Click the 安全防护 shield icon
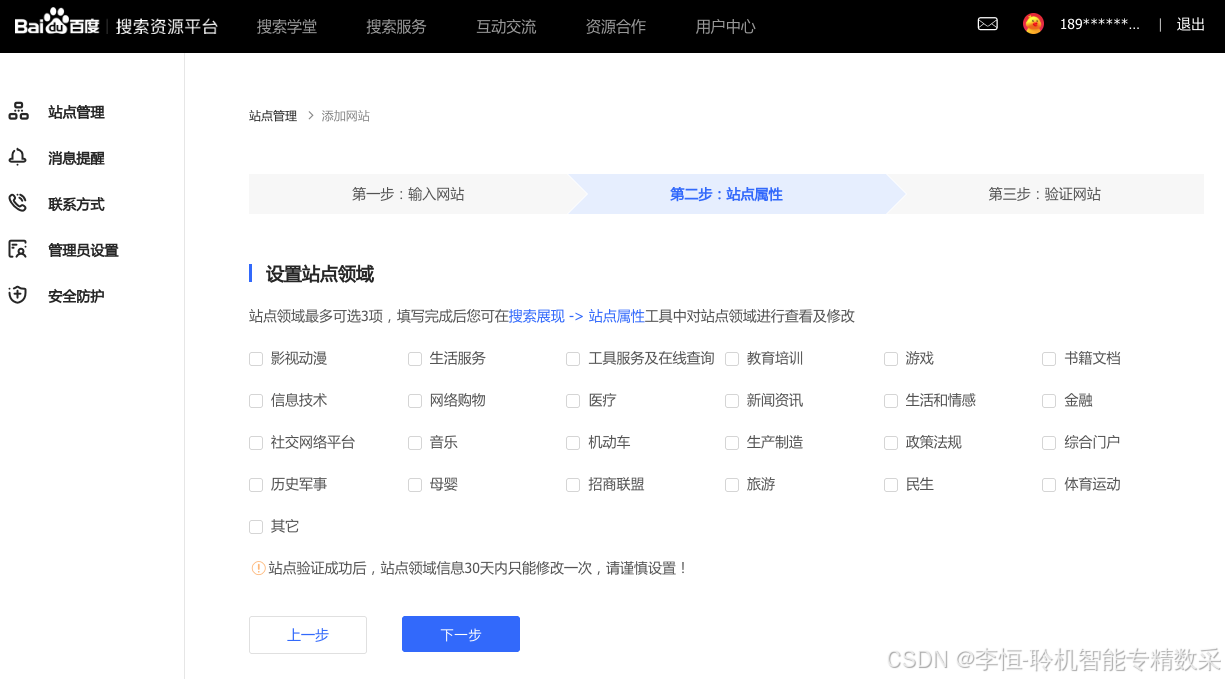 tap(18, 295)
